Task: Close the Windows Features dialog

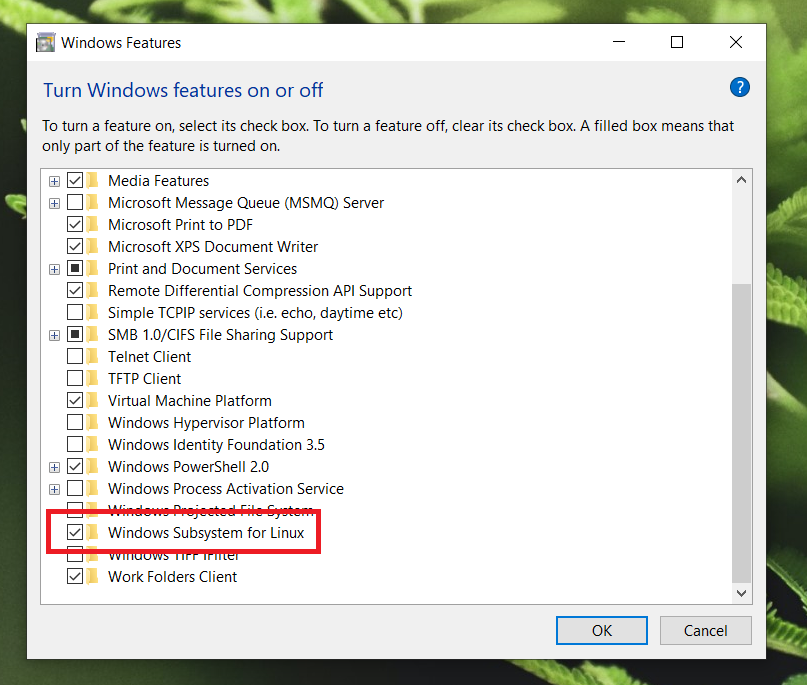Action: click(736, 42)
